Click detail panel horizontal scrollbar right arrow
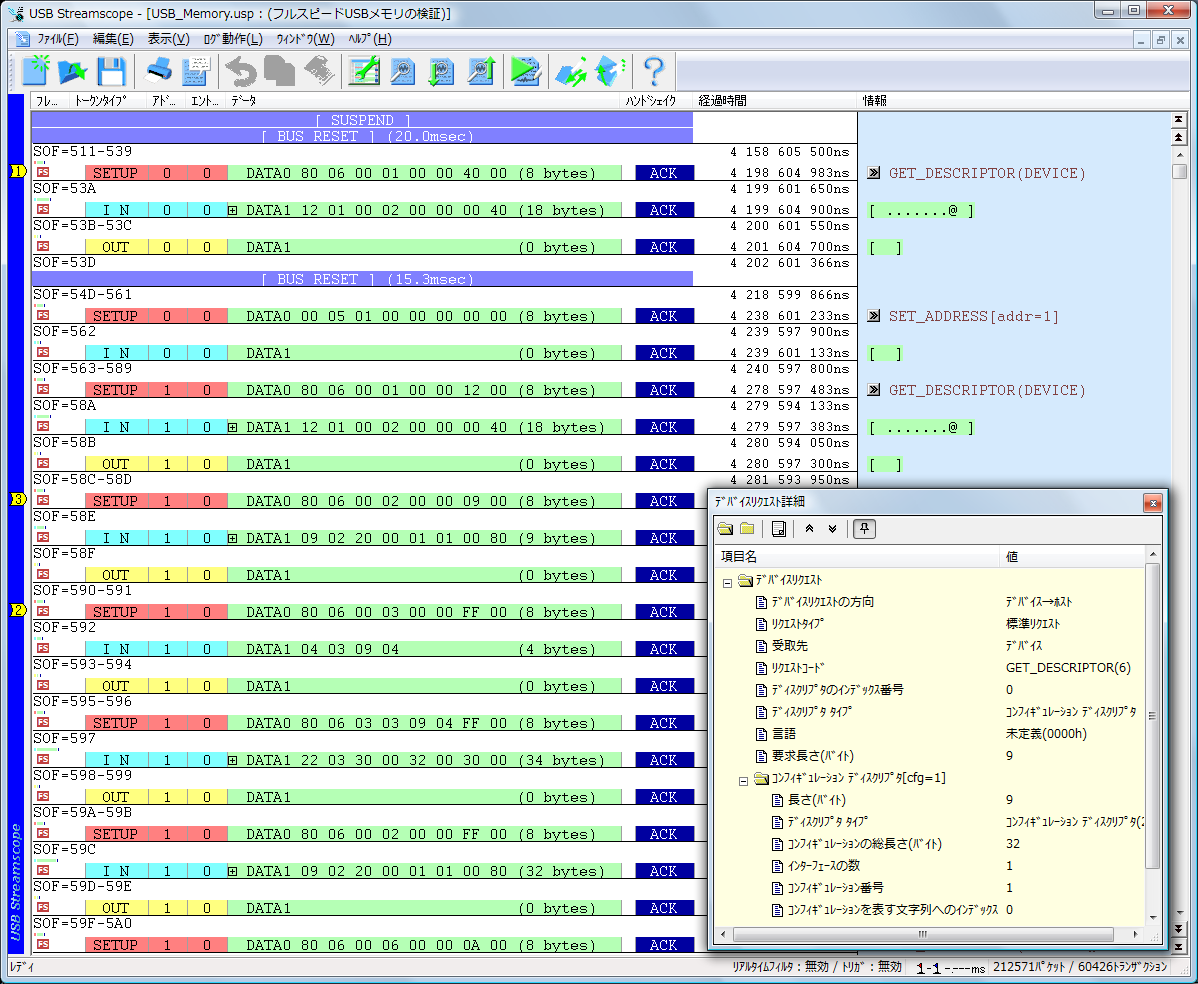The image size is (1198, 984). 1136,934
